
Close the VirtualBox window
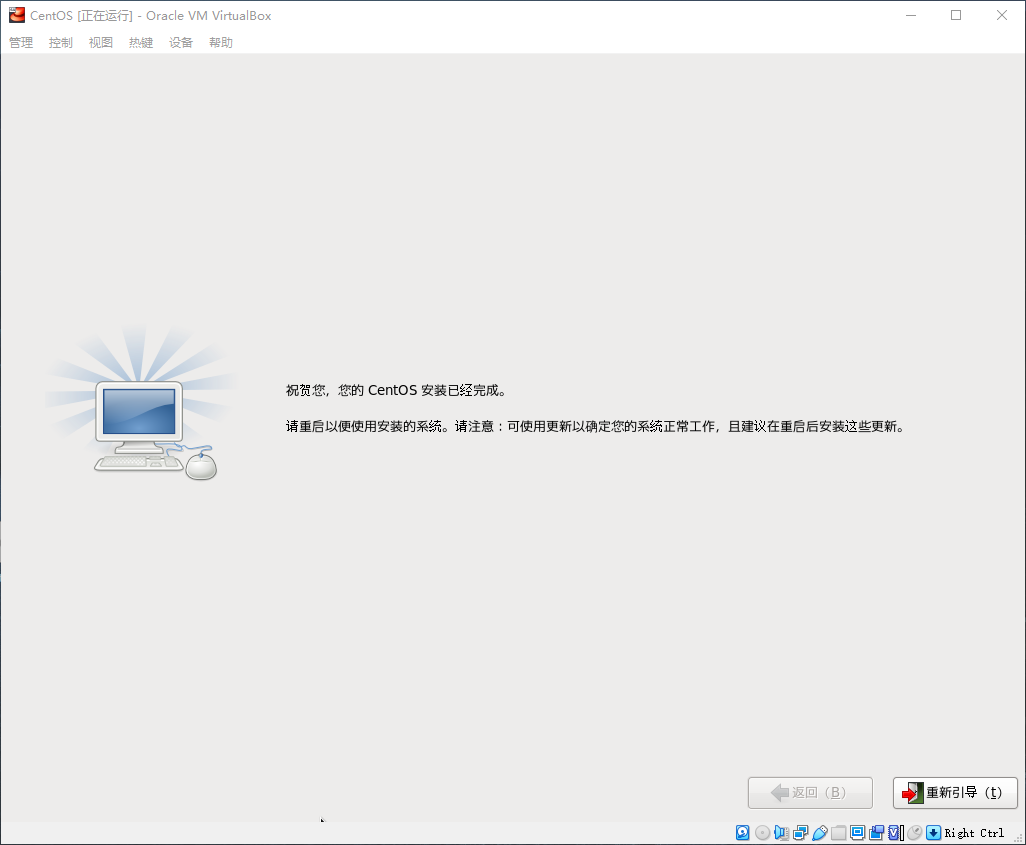click(x=1002, y=15)
